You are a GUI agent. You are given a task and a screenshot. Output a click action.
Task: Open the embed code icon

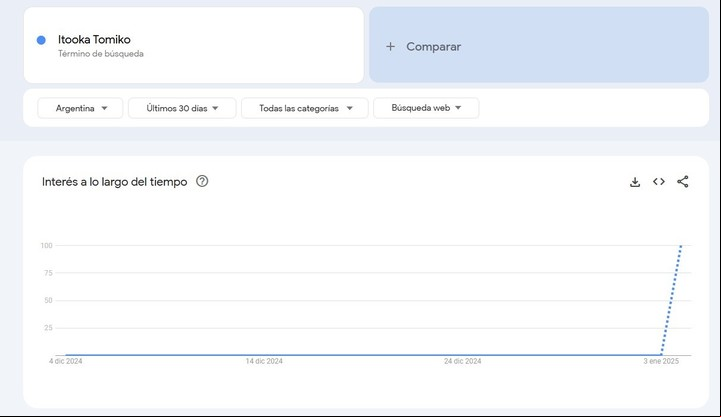[x=658, y=182]
